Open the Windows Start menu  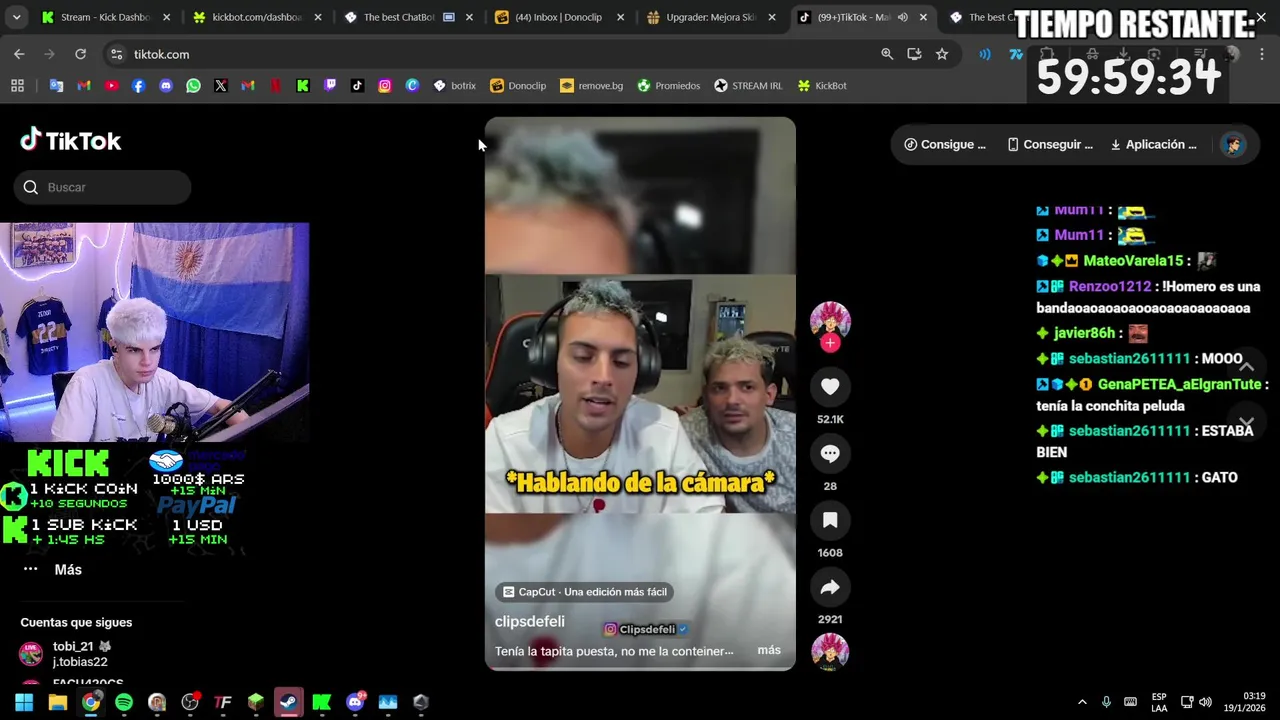click(24, 702)
